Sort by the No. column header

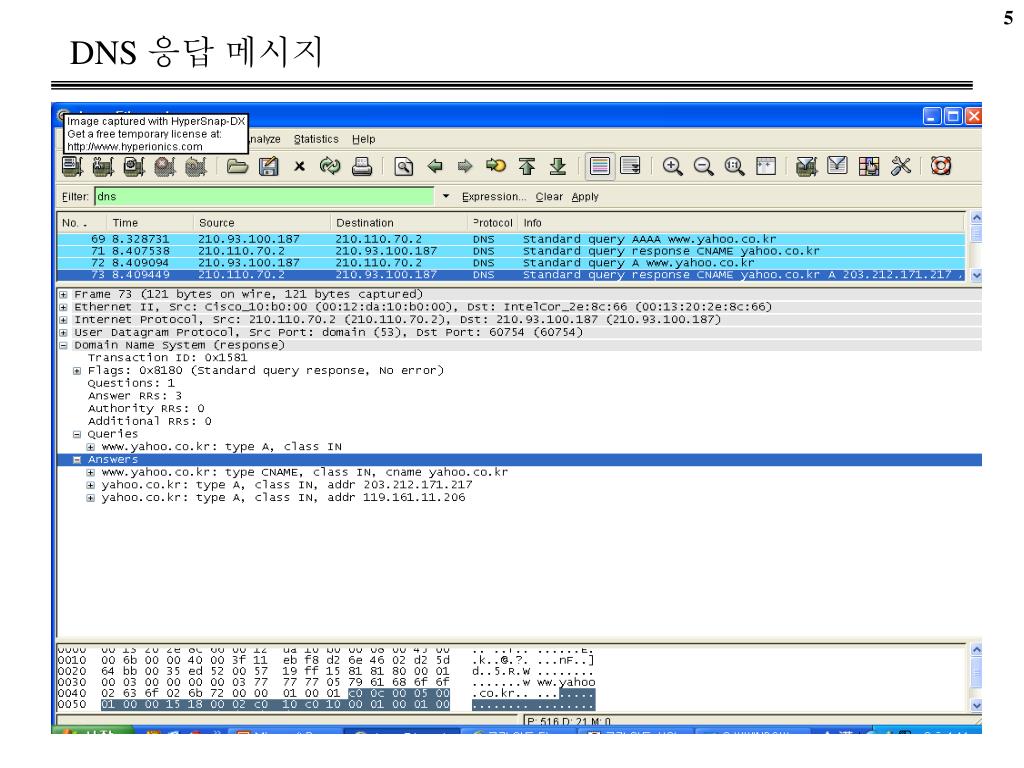pos(82,223)
